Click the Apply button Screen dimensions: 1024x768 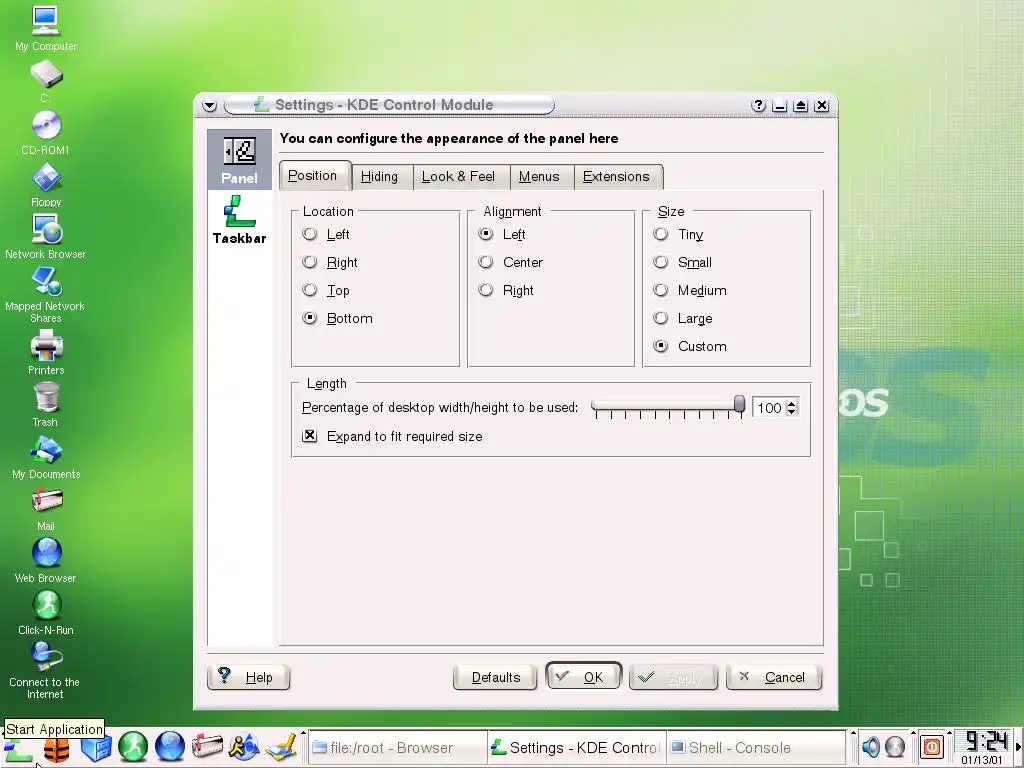tap(673, 677)
